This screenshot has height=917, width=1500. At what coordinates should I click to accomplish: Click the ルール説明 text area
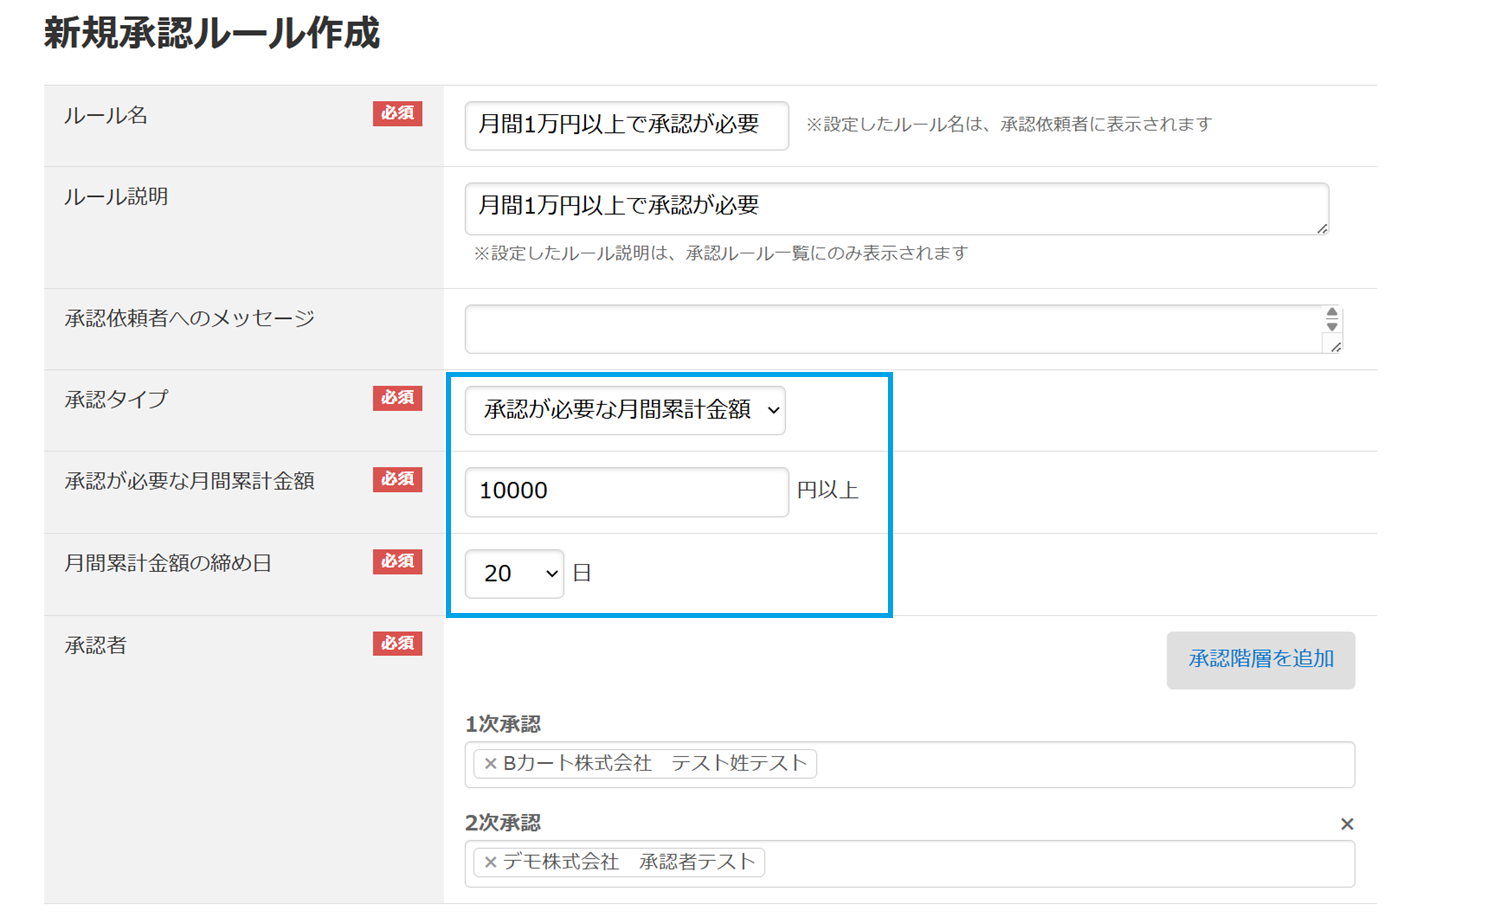(x=897, y=209)
